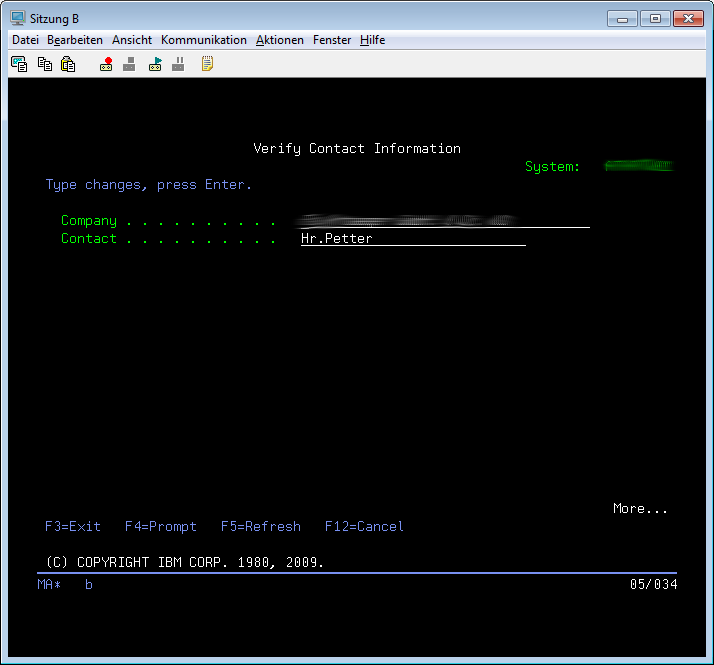Open the Ansicht menu

(132, 40)
